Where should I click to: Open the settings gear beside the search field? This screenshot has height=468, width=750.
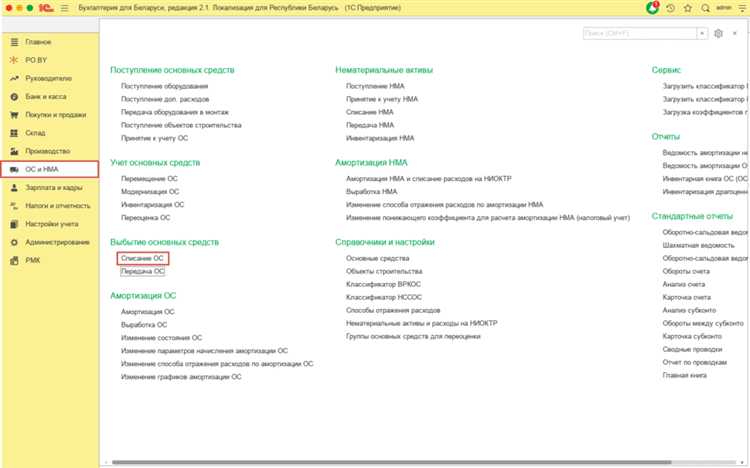pos(718,34)
